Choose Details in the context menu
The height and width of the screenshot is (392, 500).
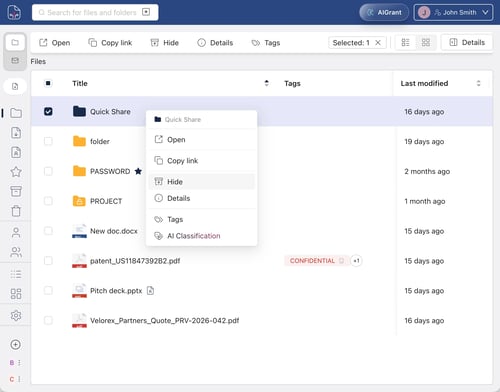202,198
